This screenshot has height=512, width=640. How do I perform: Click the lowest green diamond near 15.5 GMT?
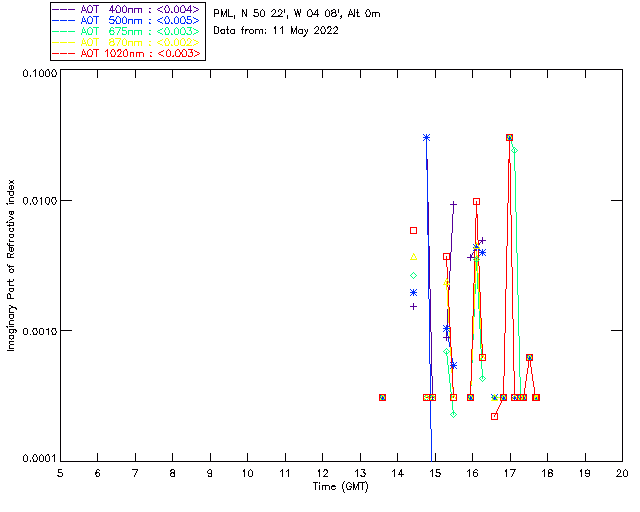pyautogui.click(x=453, y=415)
